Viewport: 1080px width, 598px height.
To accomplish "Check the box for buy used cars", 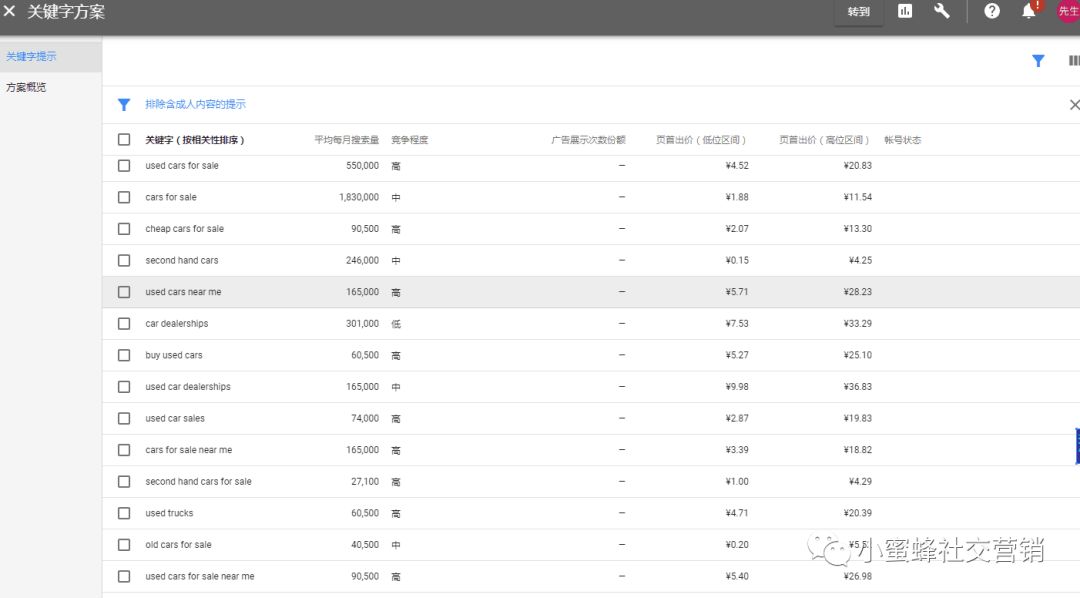I will pyautogui.click(x=124, y=355).
